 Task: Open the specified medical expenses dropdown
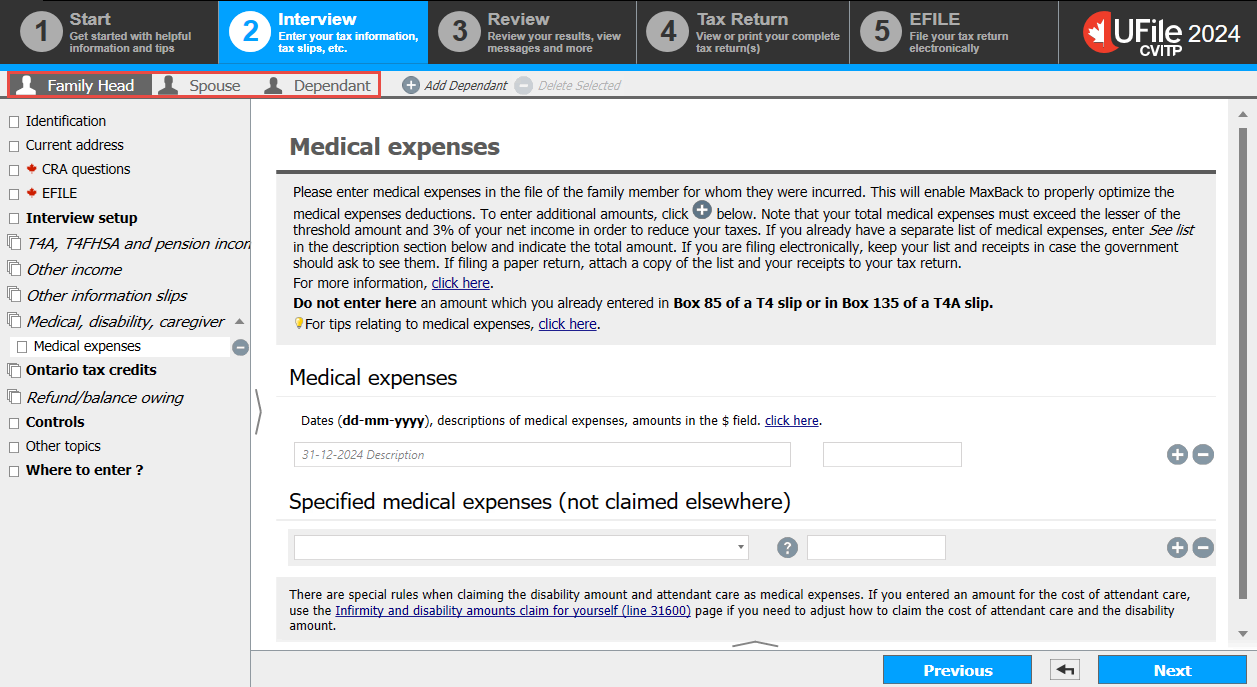[521, 547]
